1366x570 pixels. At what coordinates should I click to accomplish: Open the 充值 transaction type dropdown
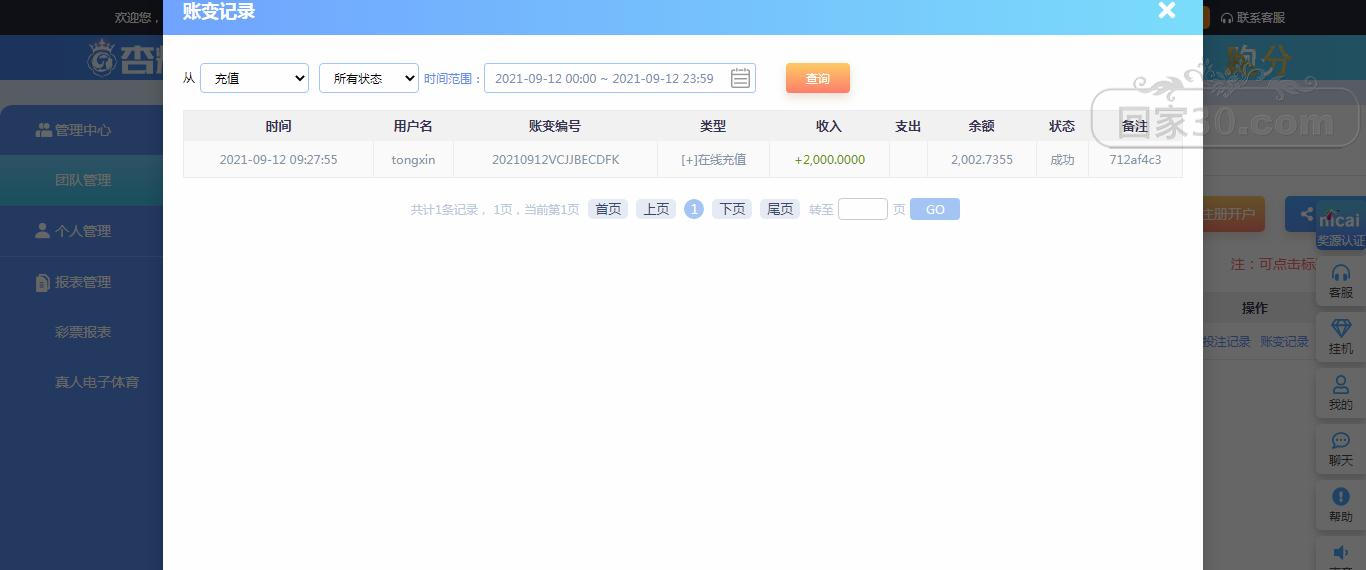pyautogui.click(x=254, y=78)
